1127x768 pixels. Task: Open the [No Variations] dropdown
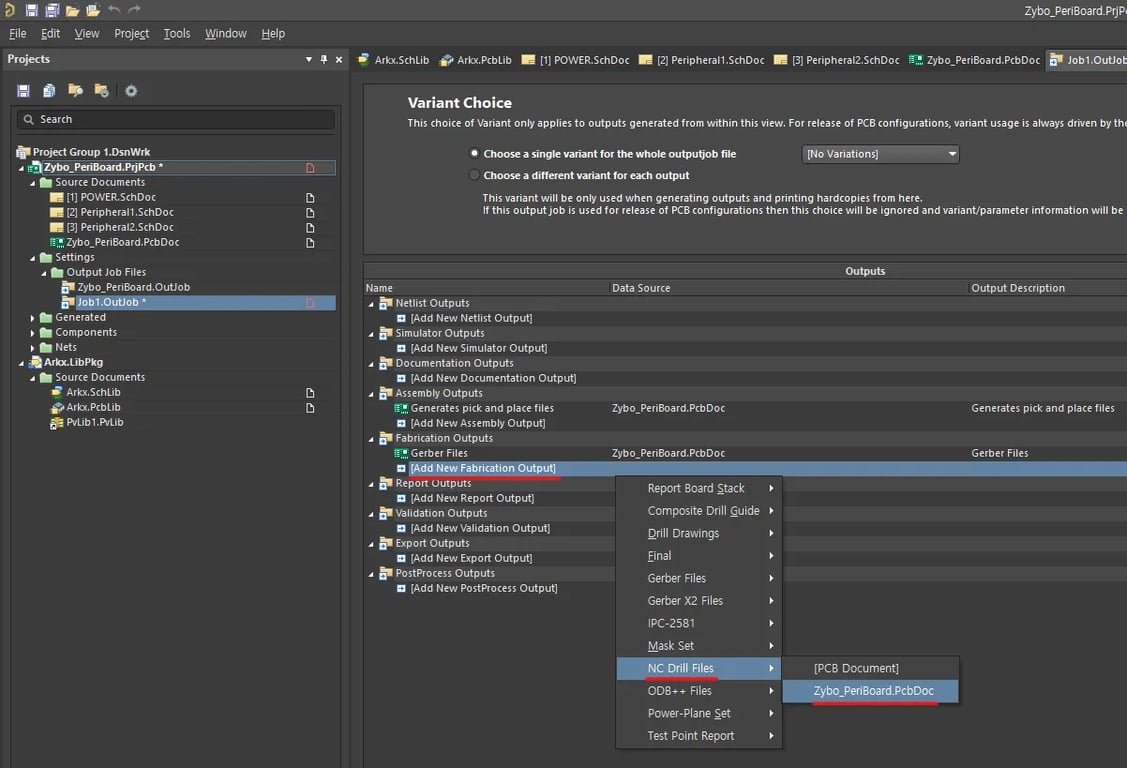(880, 154)
